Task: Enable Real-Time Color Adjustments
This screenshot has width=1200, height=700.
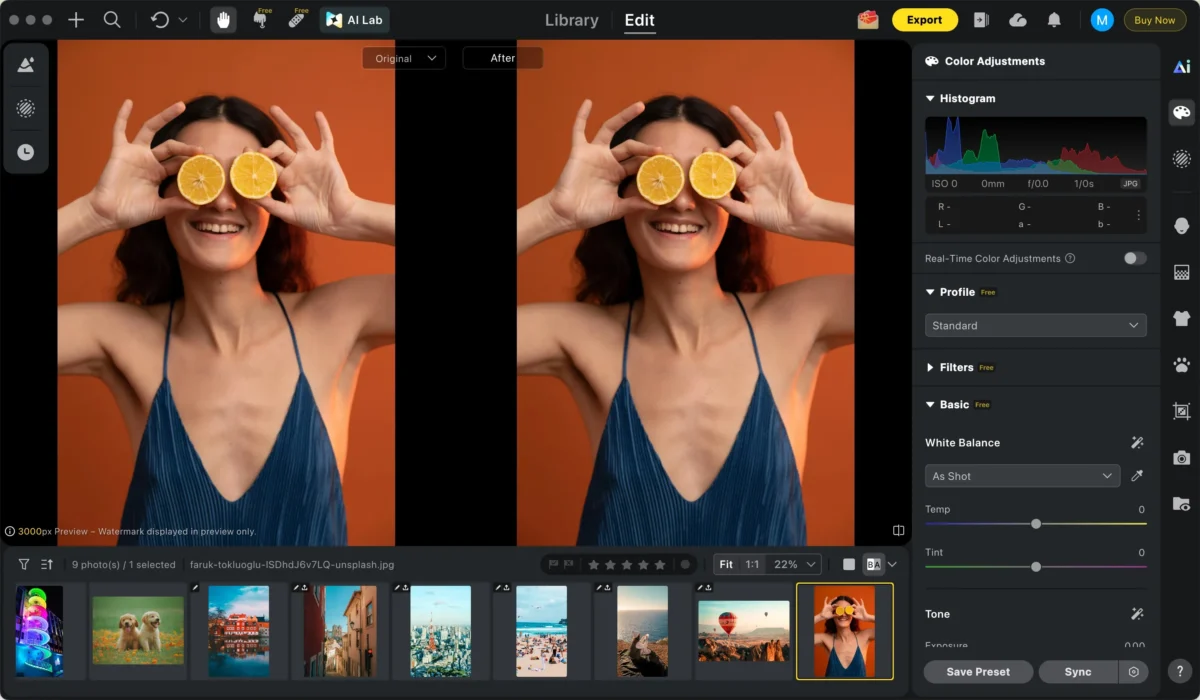Action: pos(1134,258)
